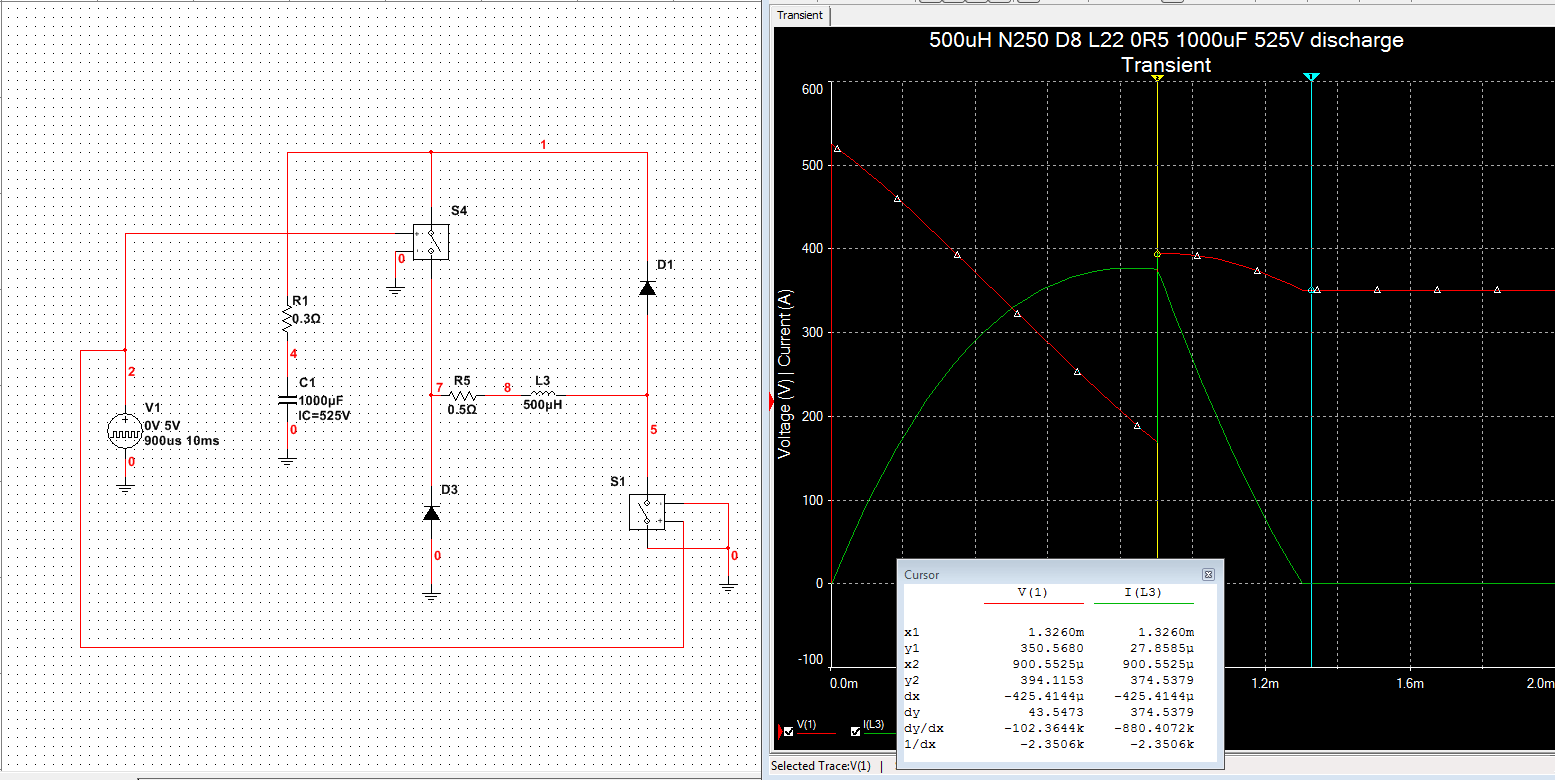
Task: Click the '0.3Ω' value of R1
Action: point(307,319)
